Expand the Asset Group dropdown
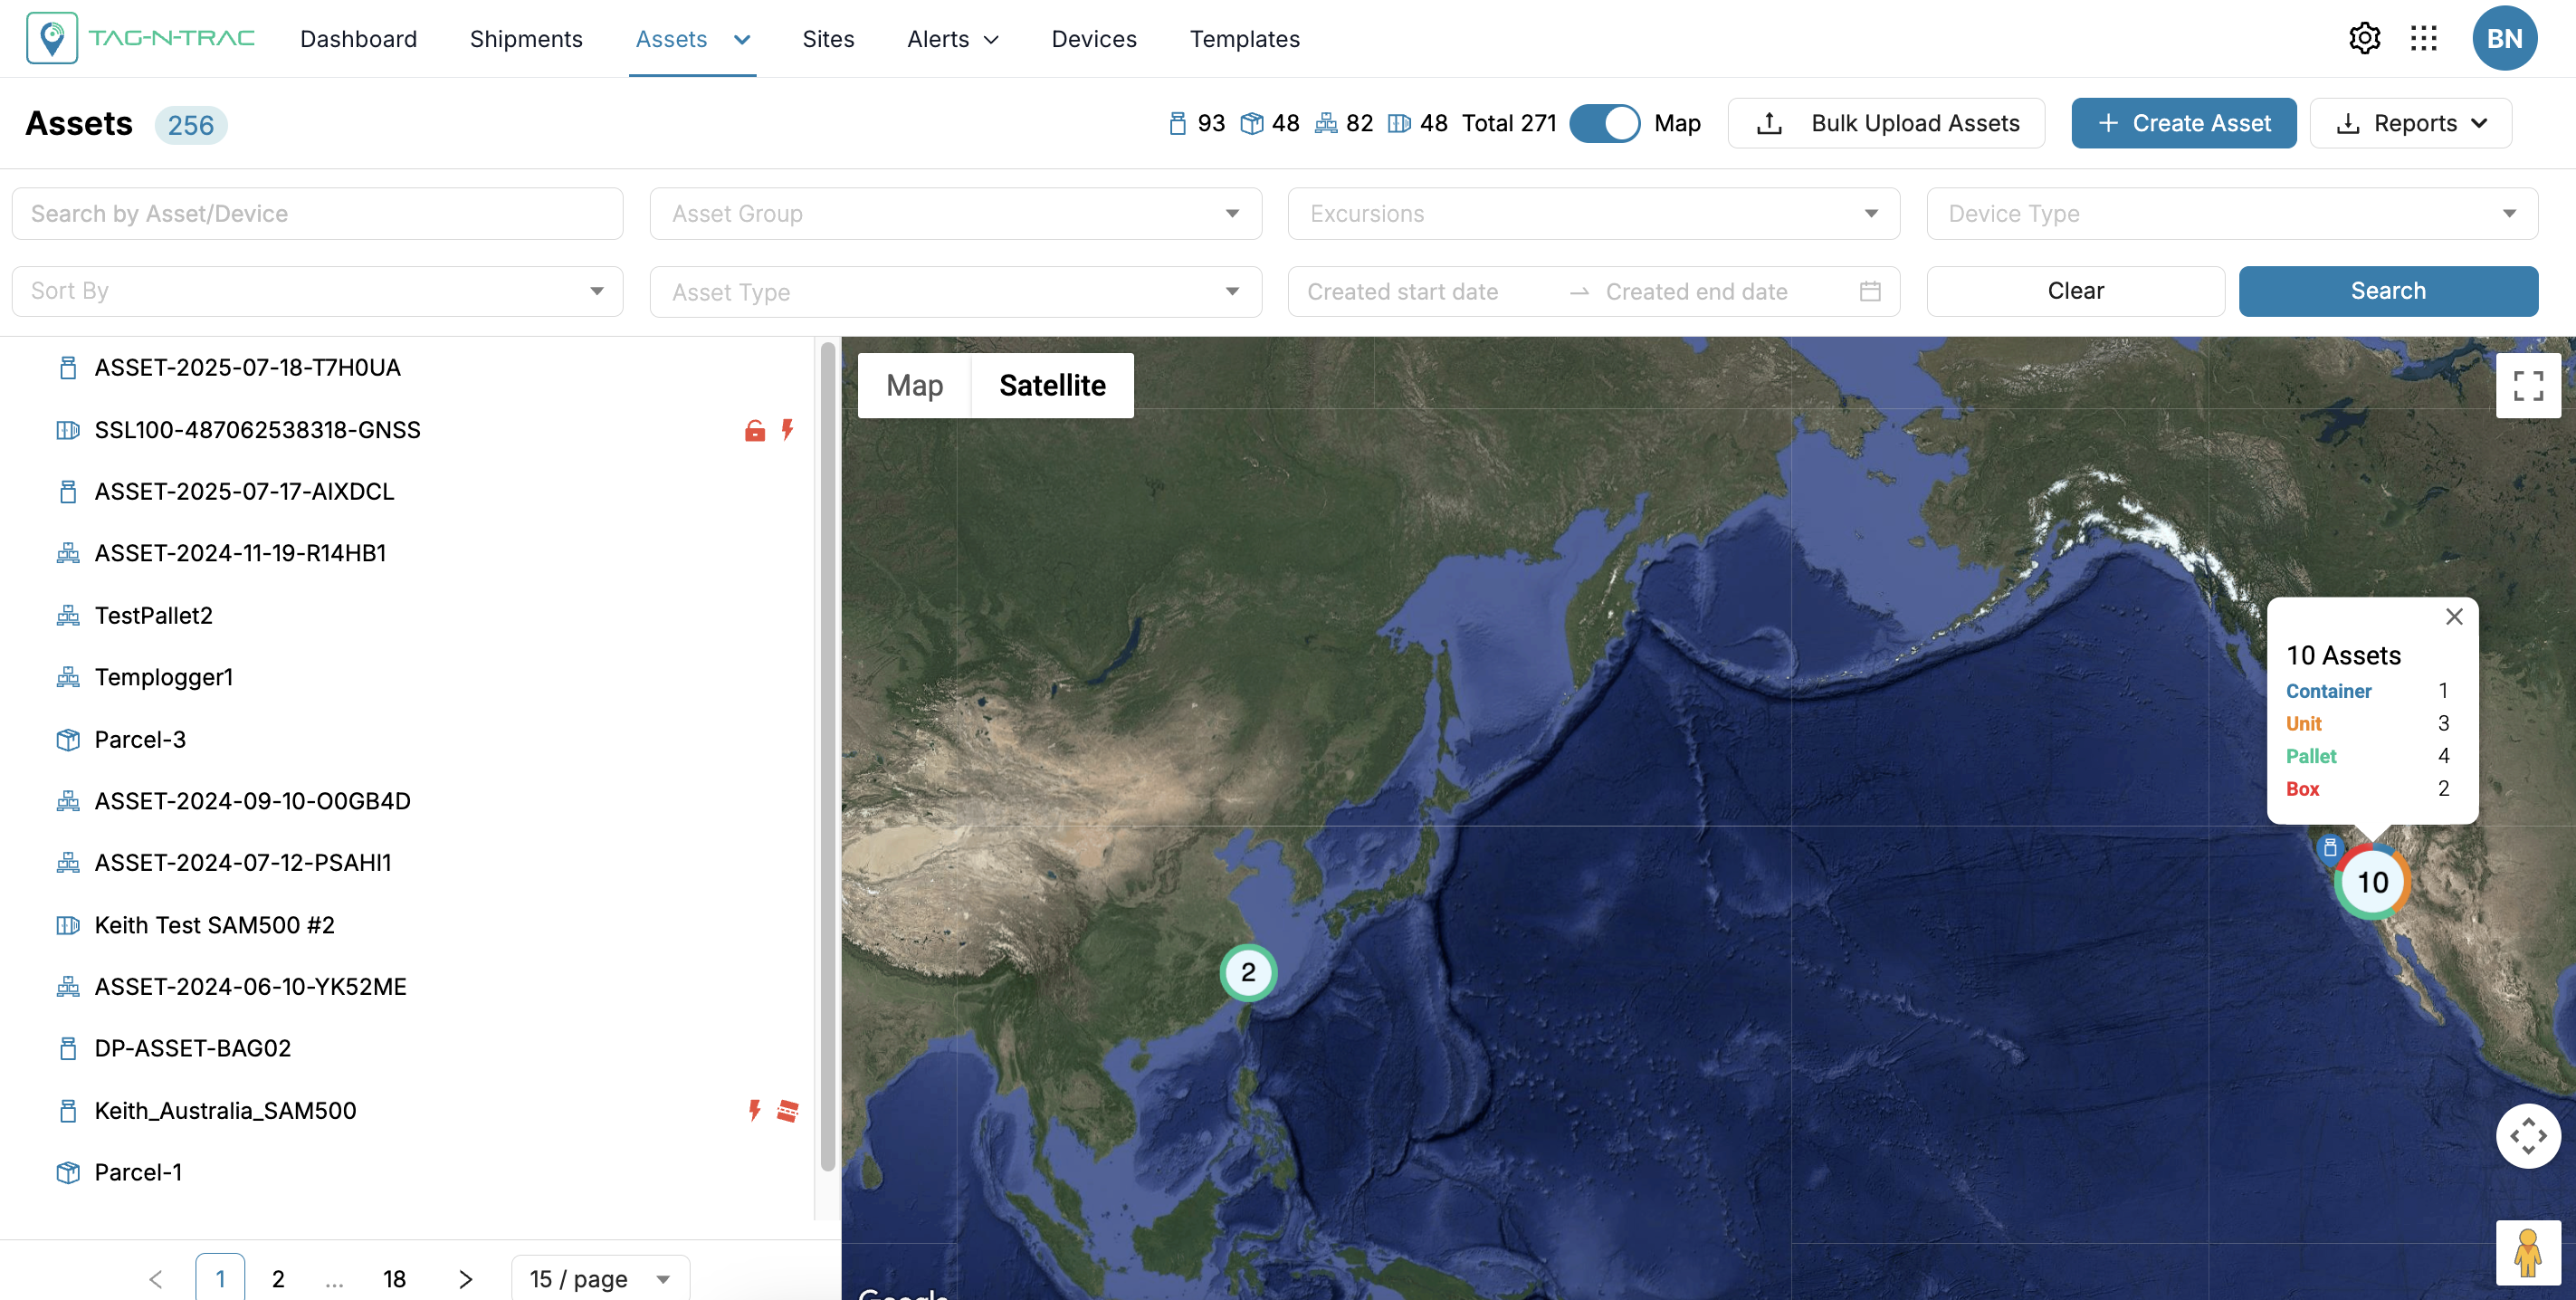 (x=955, y=214)
